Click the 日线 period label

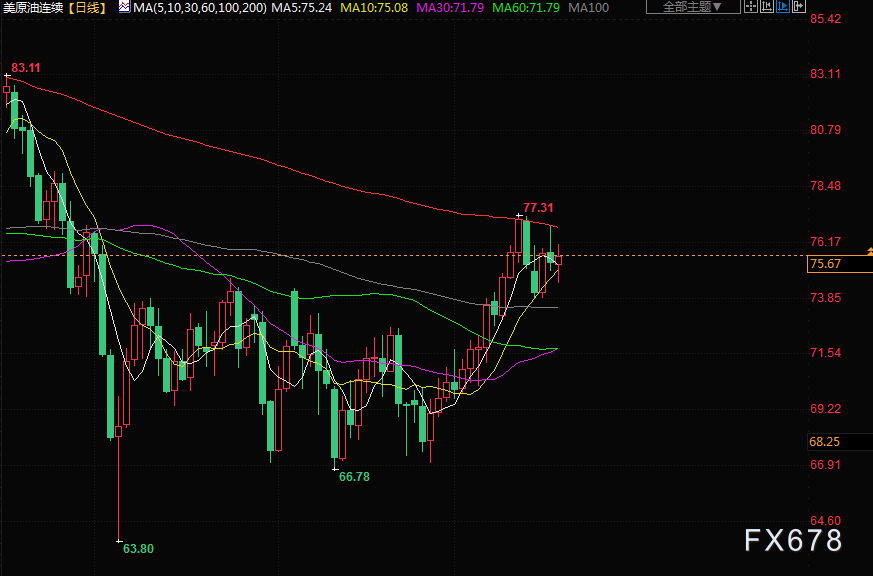coord(90,7)
